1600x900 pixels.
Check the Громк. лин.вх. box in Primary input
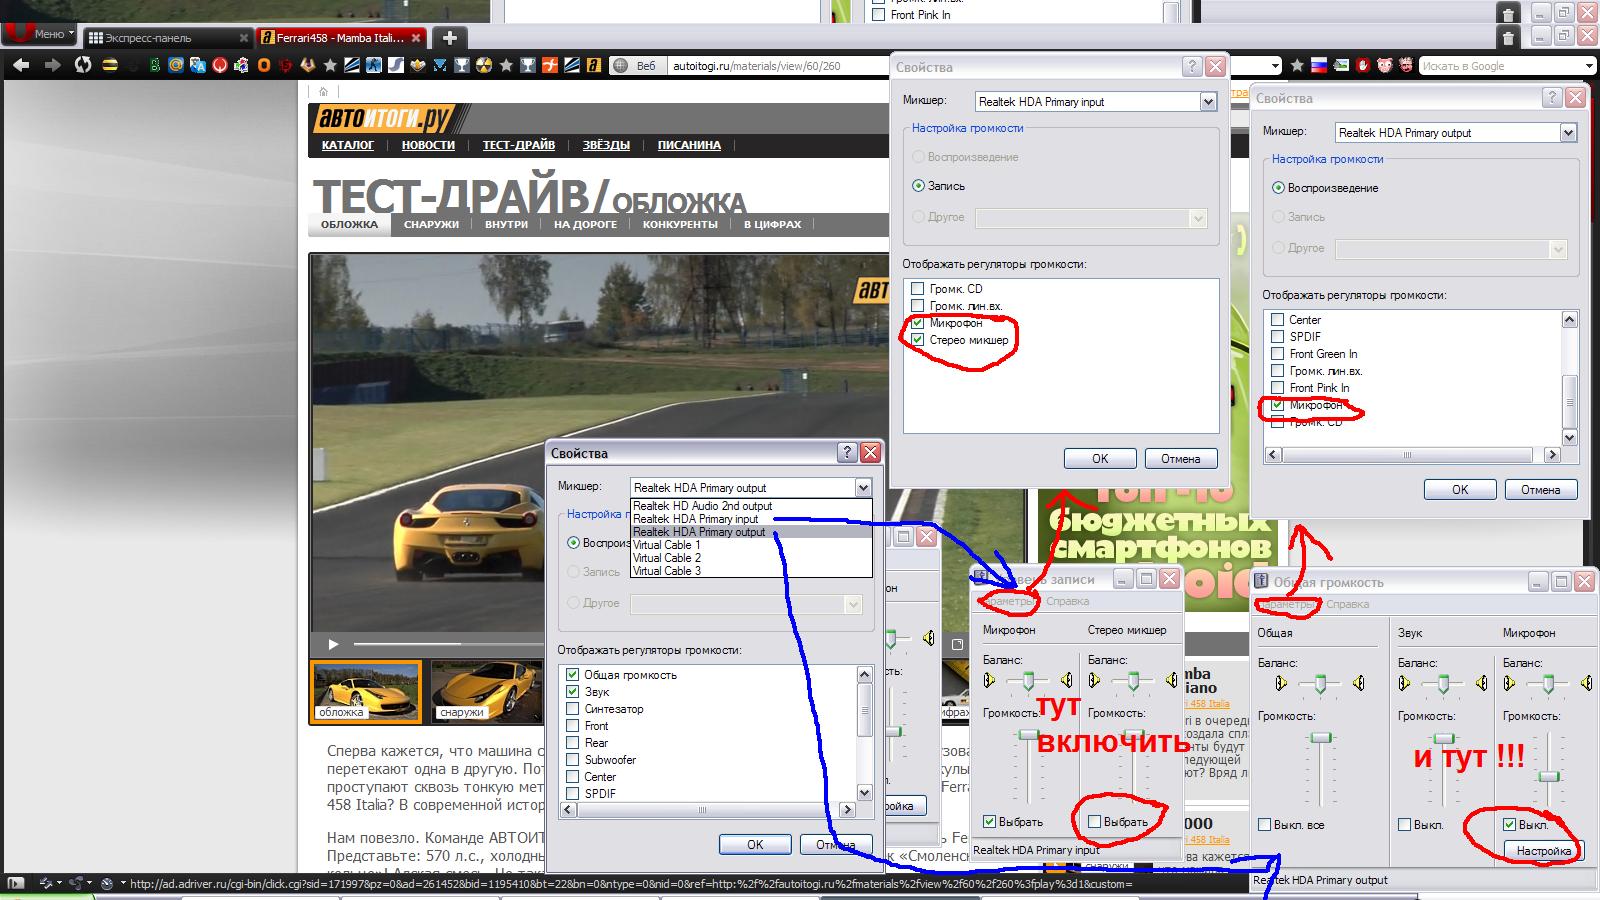click(x=917, y=306)
